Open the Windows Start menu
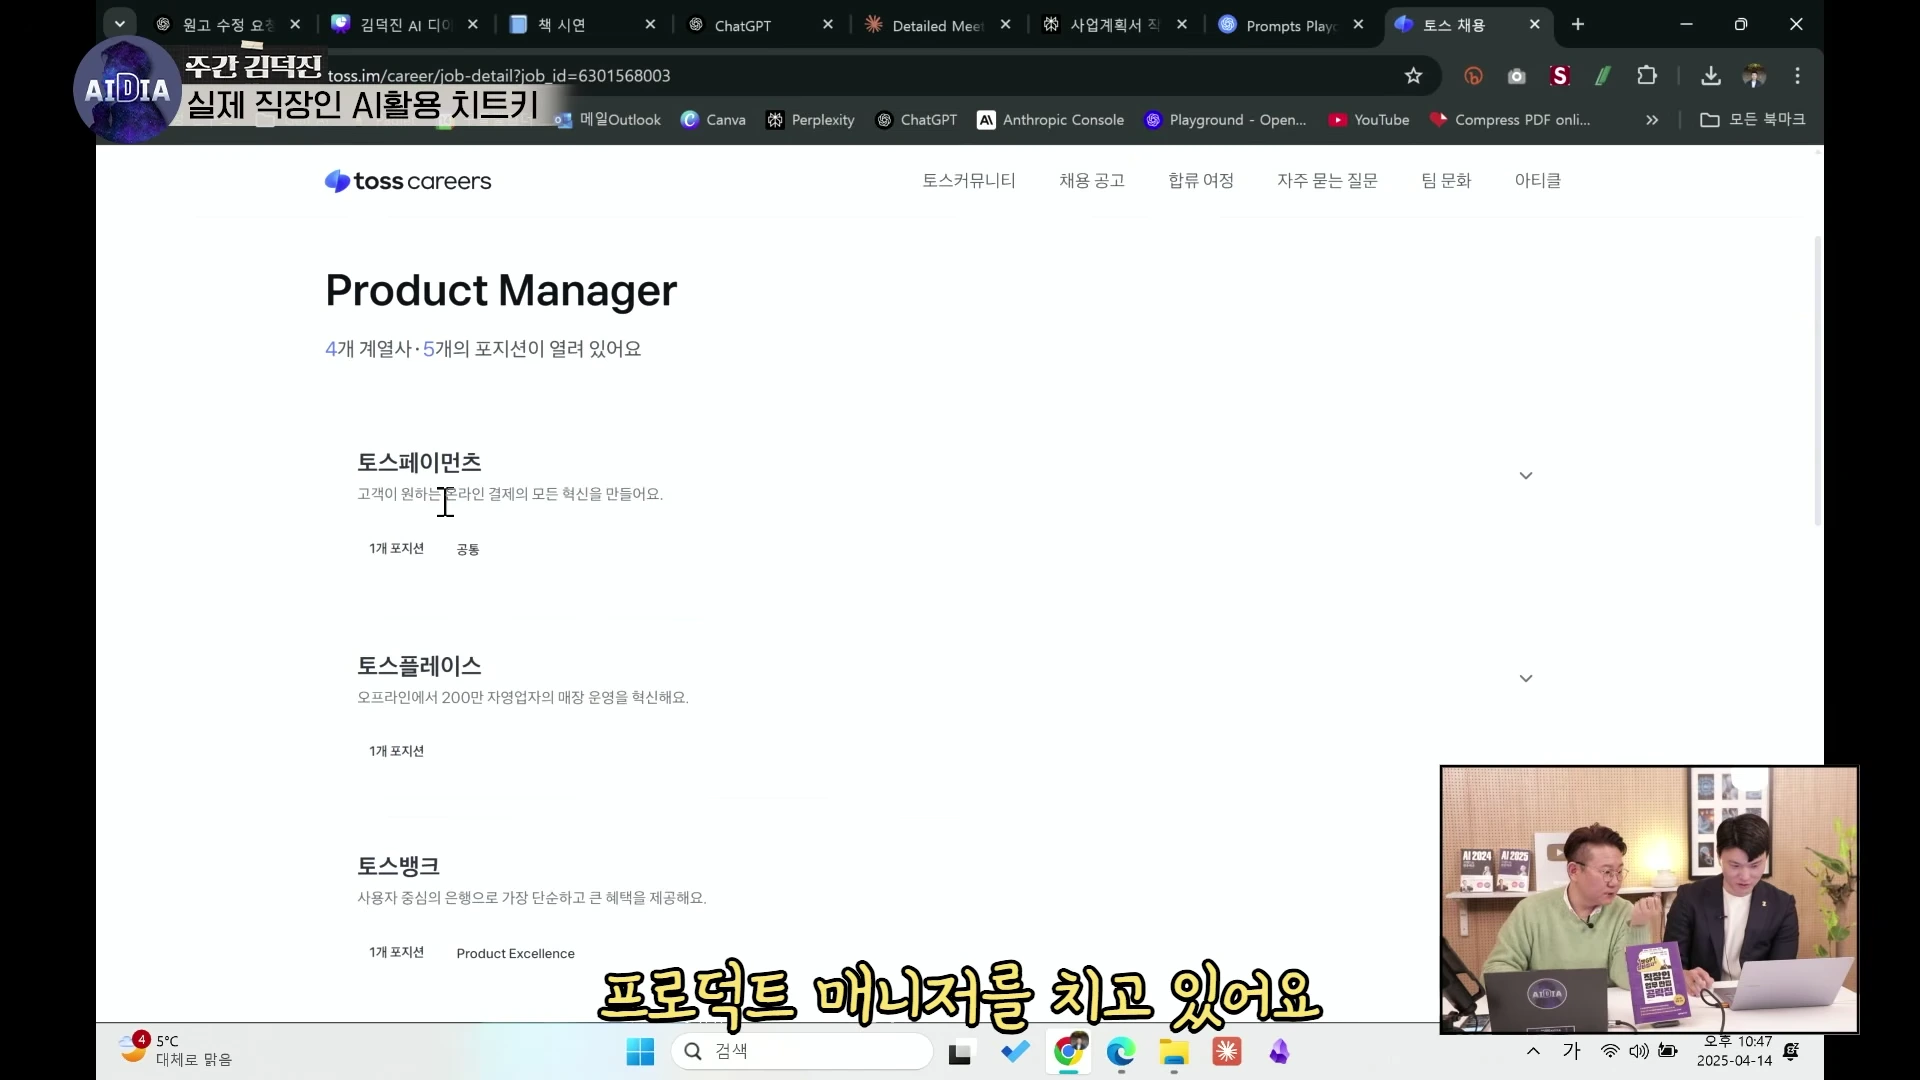1920x1080 pixels. (x=640, y=1052)
